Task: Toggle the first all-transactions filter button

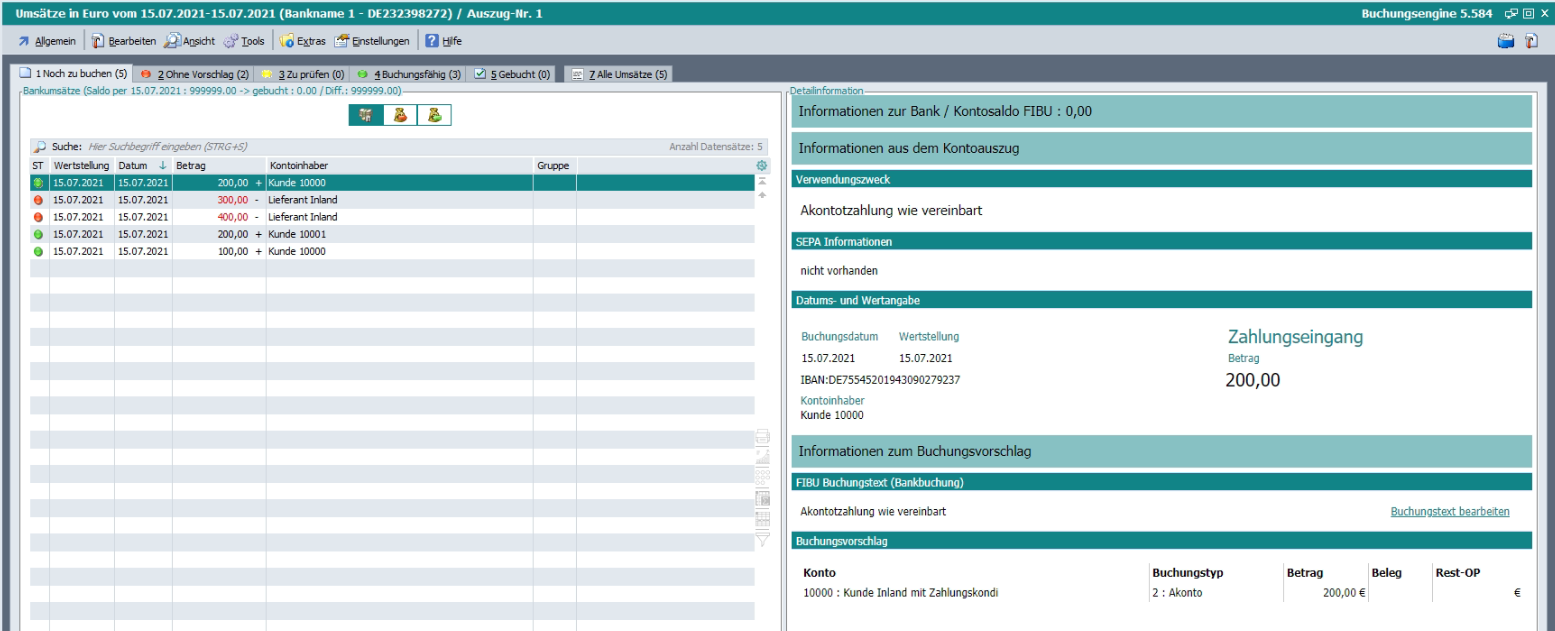Action: pyautogui.click(x=366, y=115)
